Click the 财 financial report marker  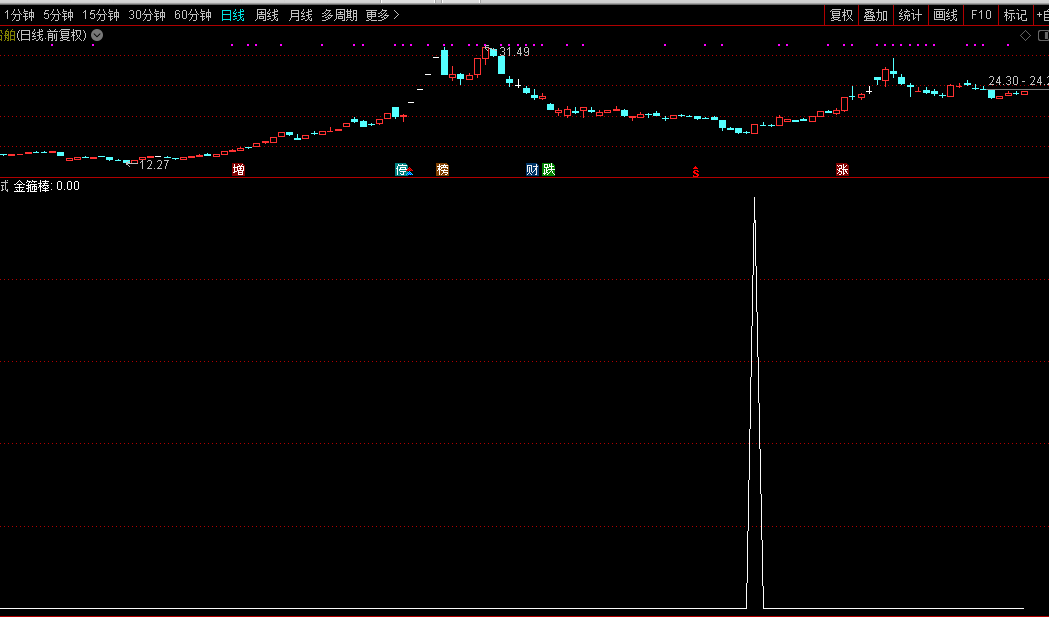click(532, 170)
